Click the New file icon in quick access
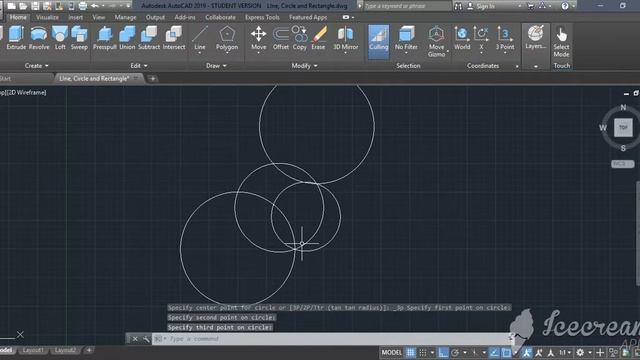 (x=11, y=6)
